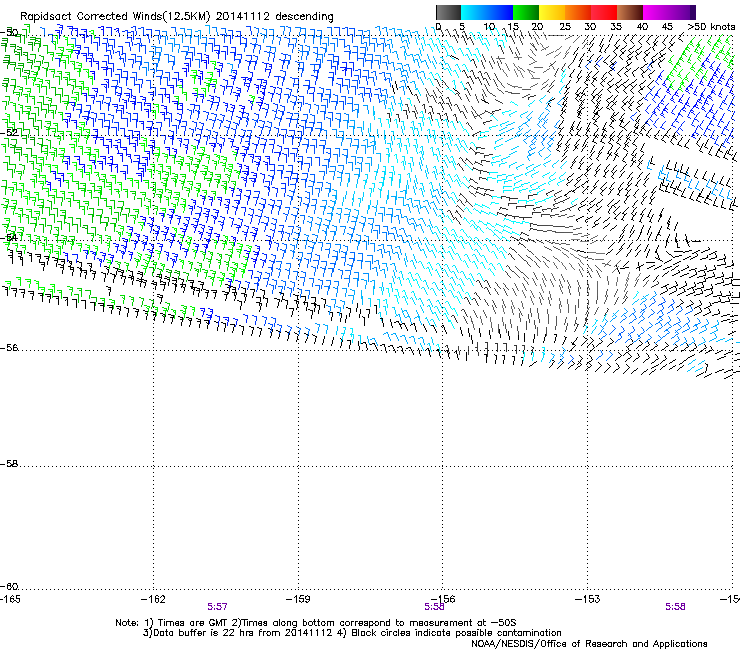Pick the brown 35-40 knots color band

click(630, 12)
